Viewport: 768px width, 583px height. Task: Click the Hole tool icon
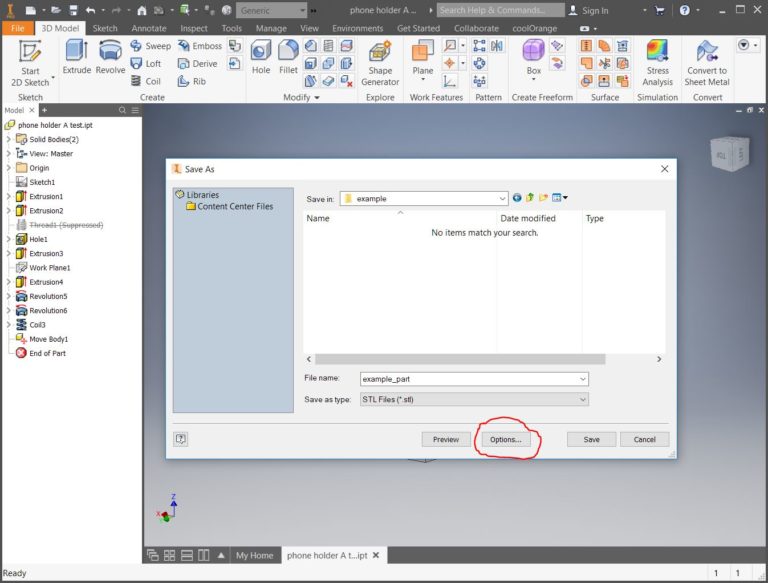pyautogui.click(x=261, y=53)
